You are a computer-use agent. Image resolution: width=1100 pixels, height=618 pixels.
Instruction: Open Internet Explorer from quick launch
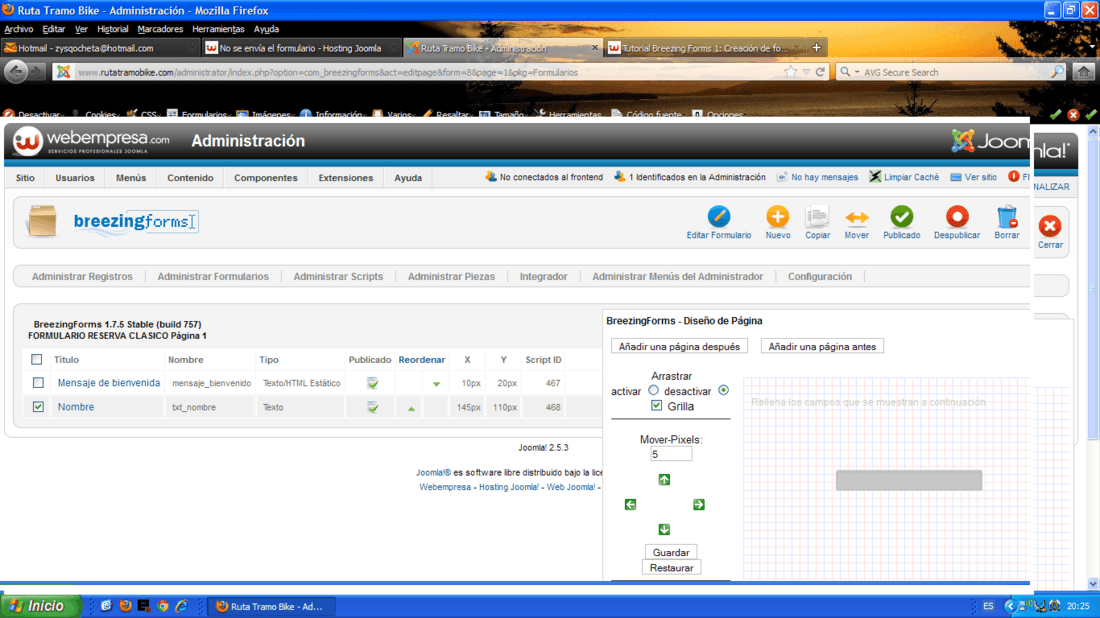(x=181, y=606)
